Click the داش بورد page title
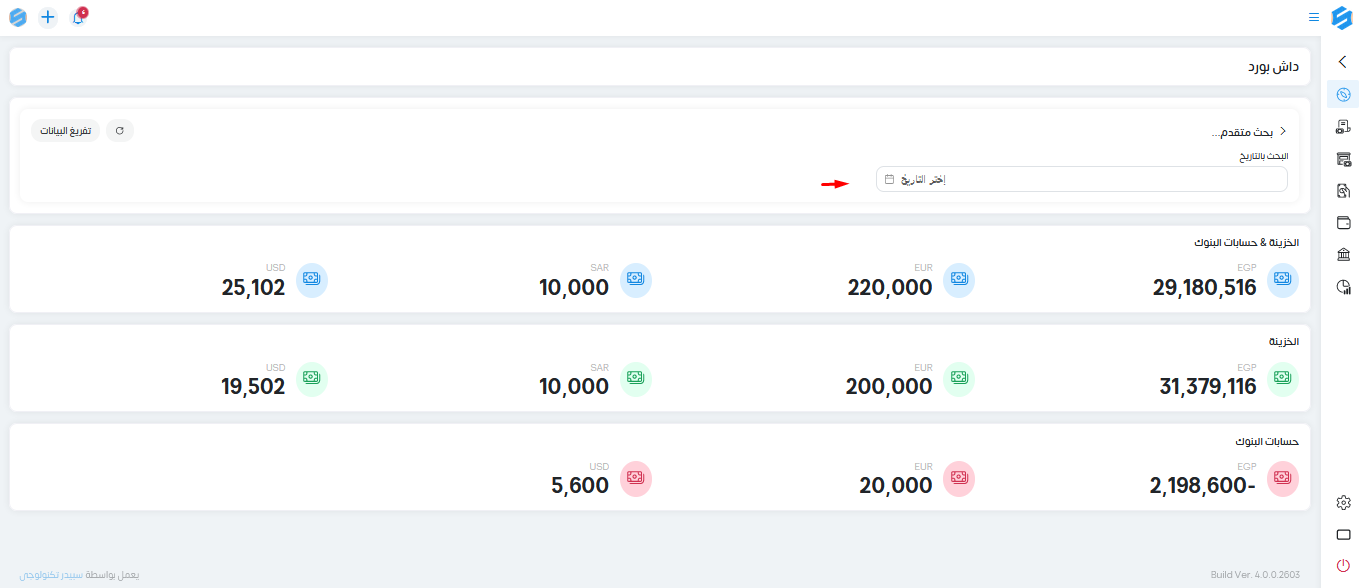 click(1273, 66)
